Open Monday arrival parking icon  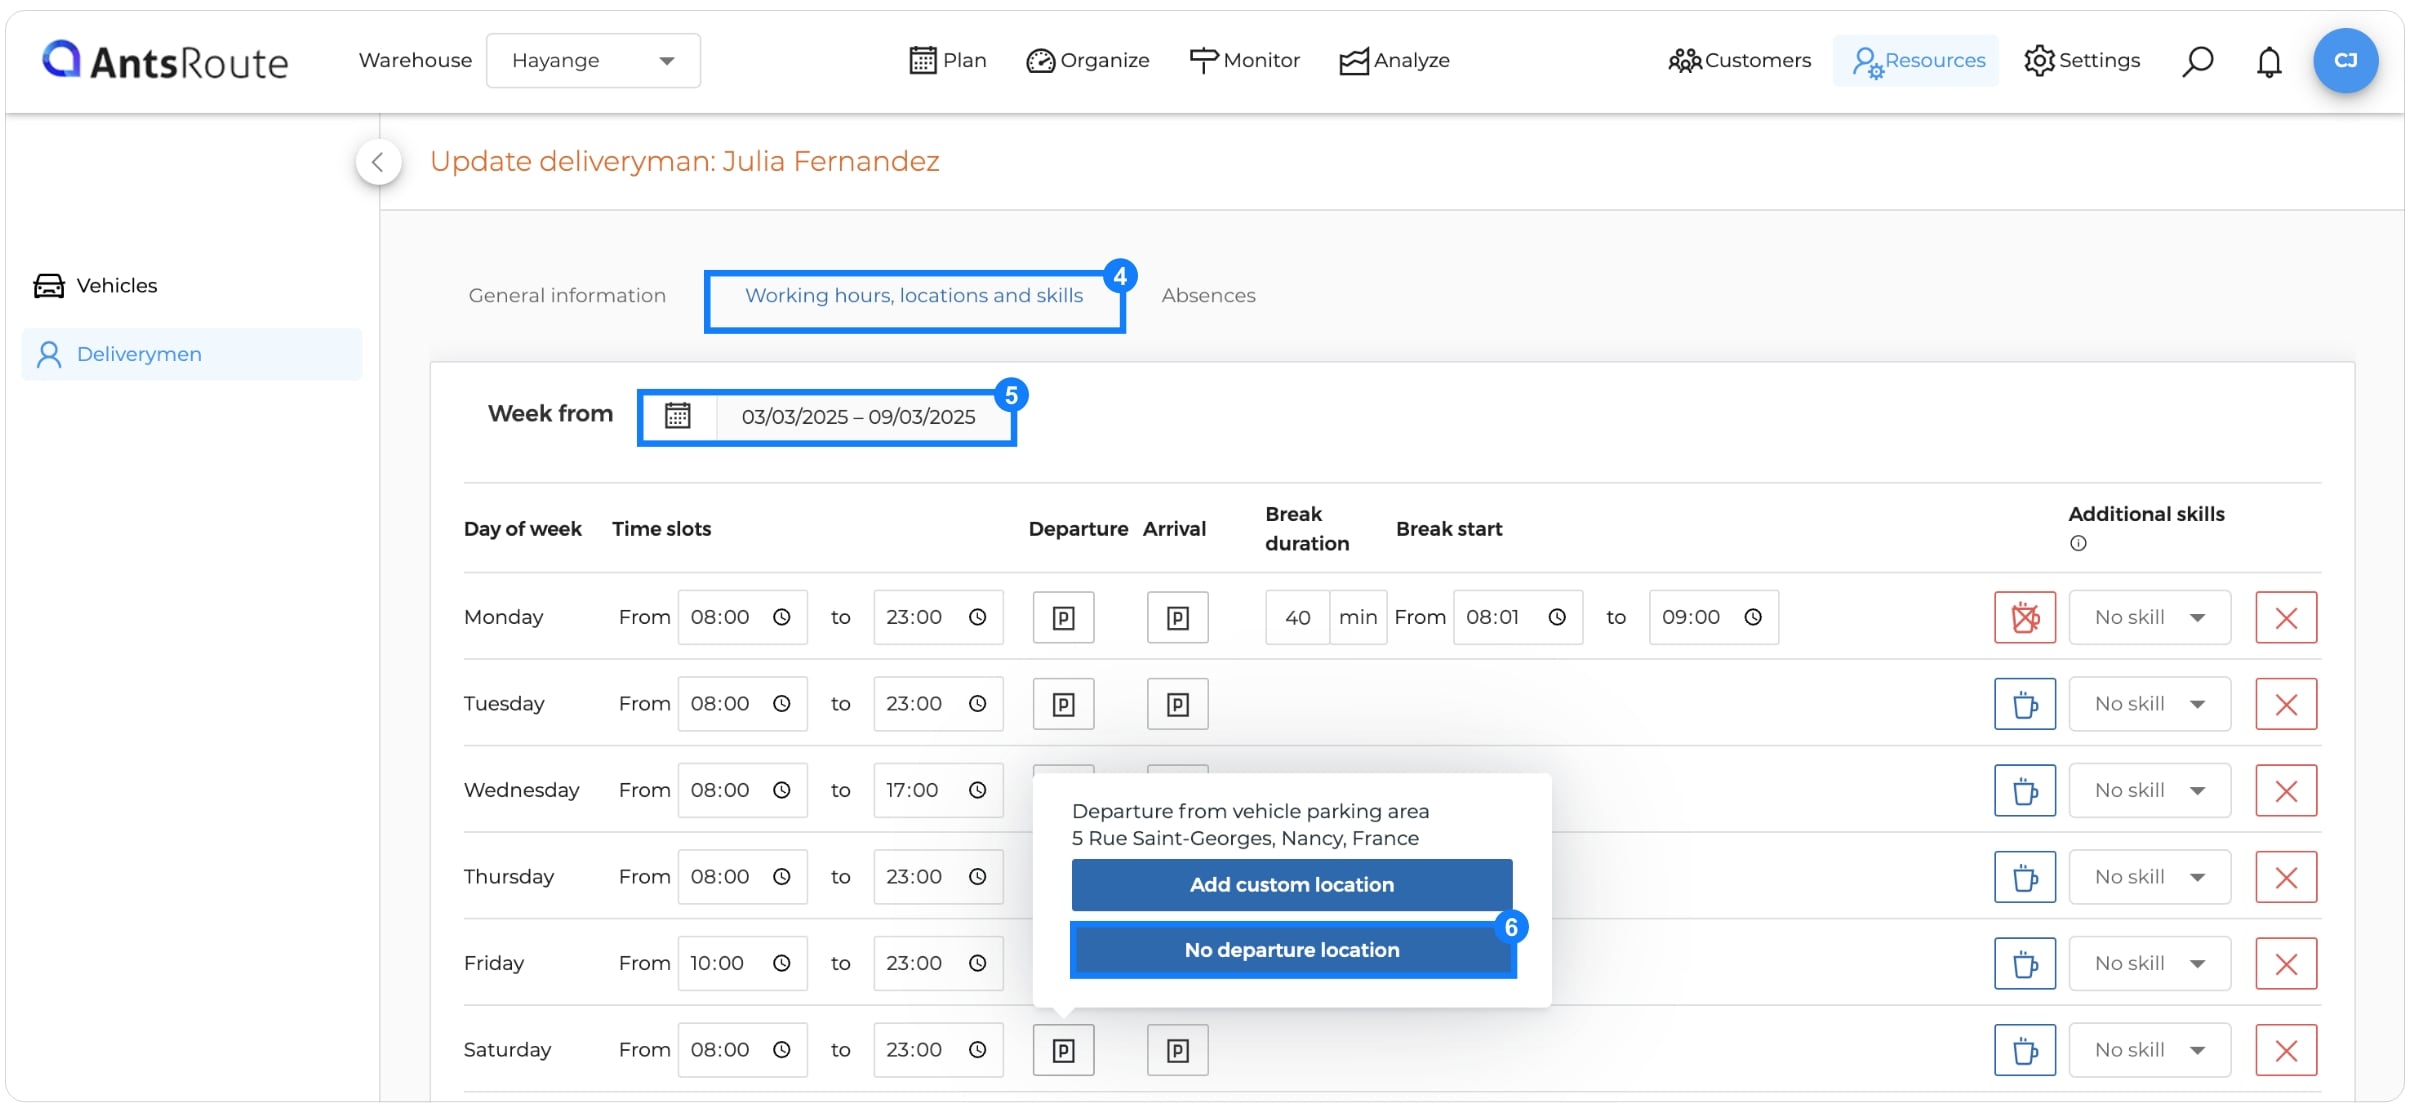[1178, 618]
